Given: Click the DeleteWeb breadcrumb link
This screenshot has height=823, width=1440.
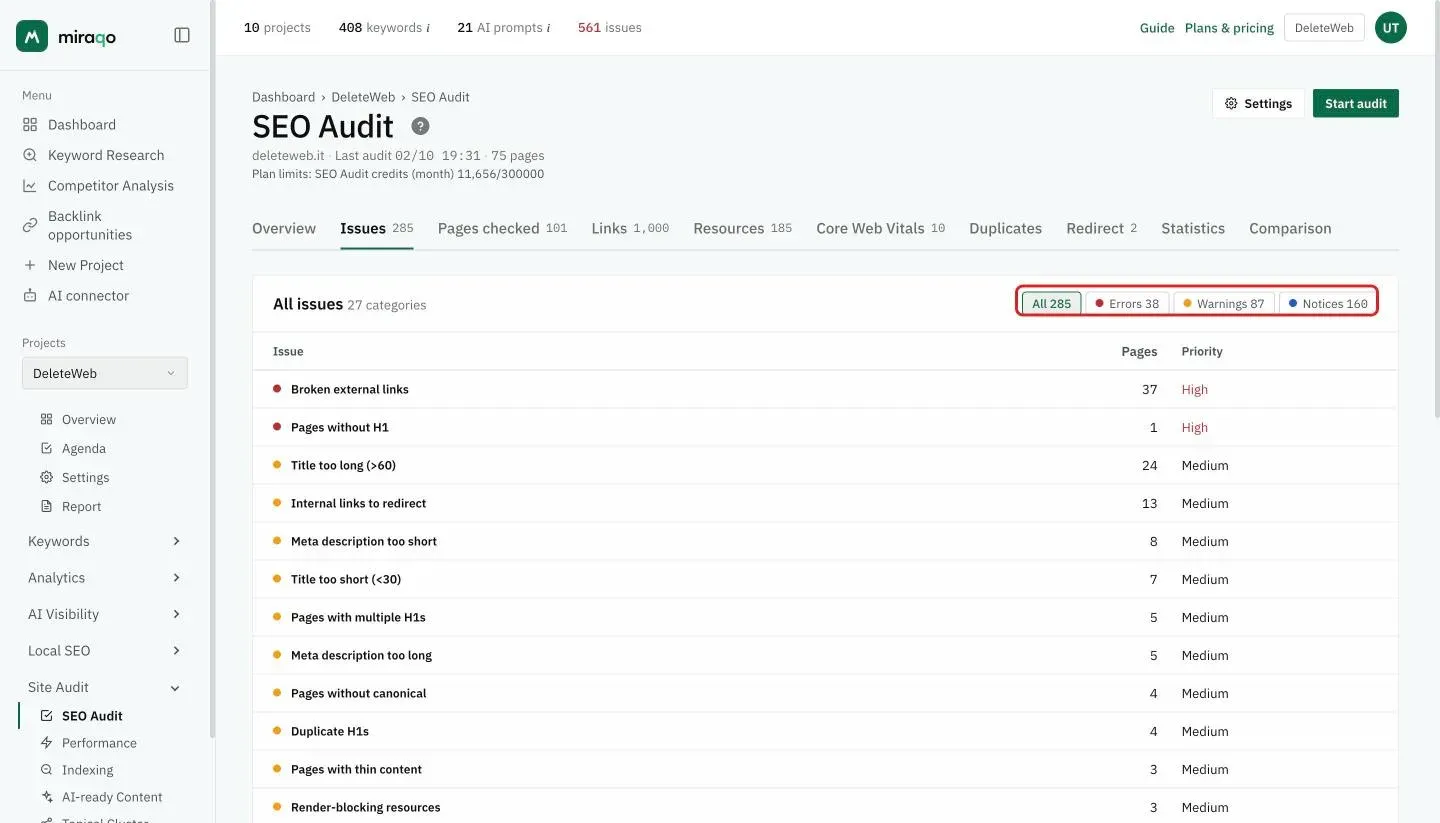Looking at the screenshot, I should 363,97.
